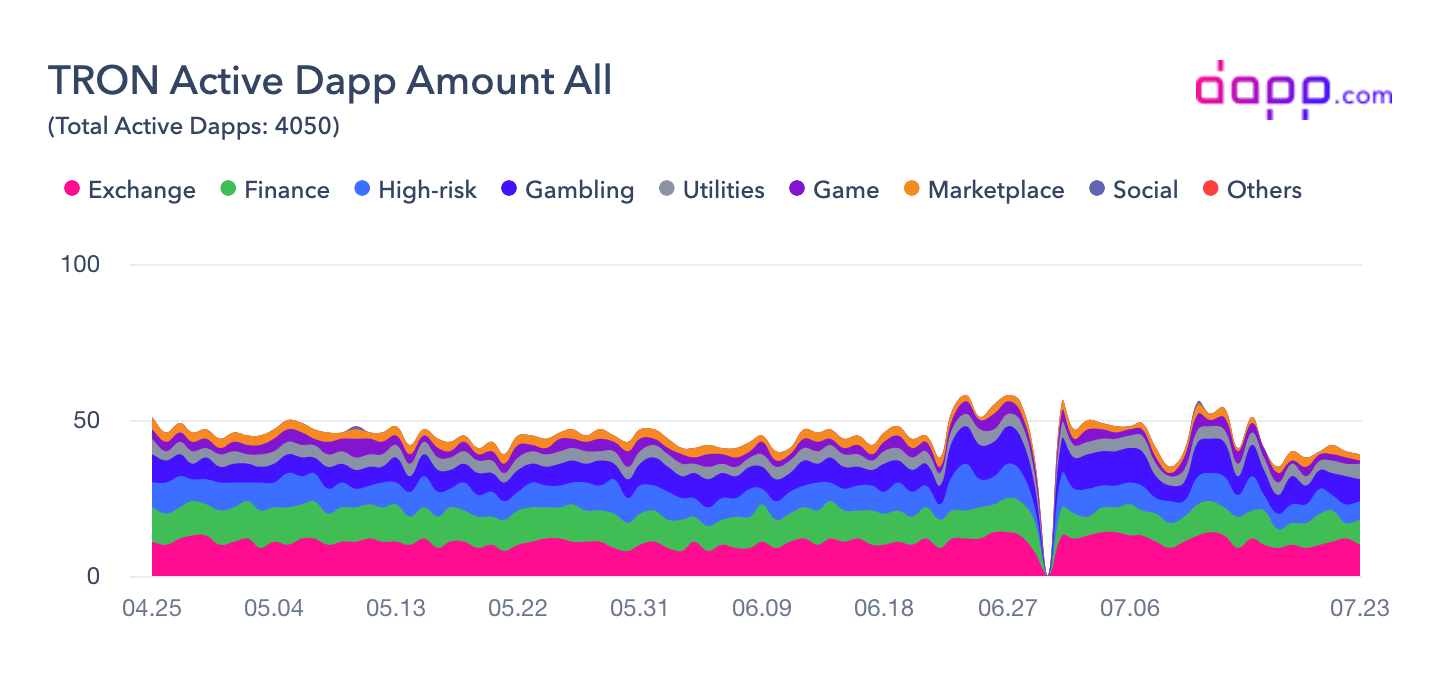
Task: Click the 05.04 x-axis date label
Action: [x=274, y=609]
